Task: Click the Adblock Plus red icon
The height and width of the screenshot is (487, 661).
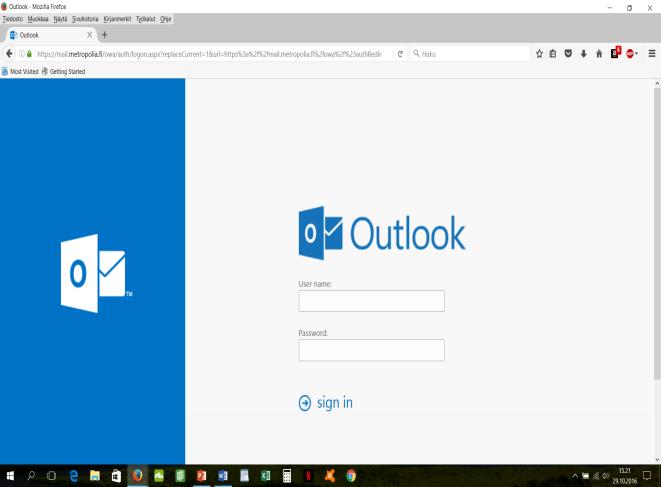Action: pyautogui.click(x=630, y=54)
